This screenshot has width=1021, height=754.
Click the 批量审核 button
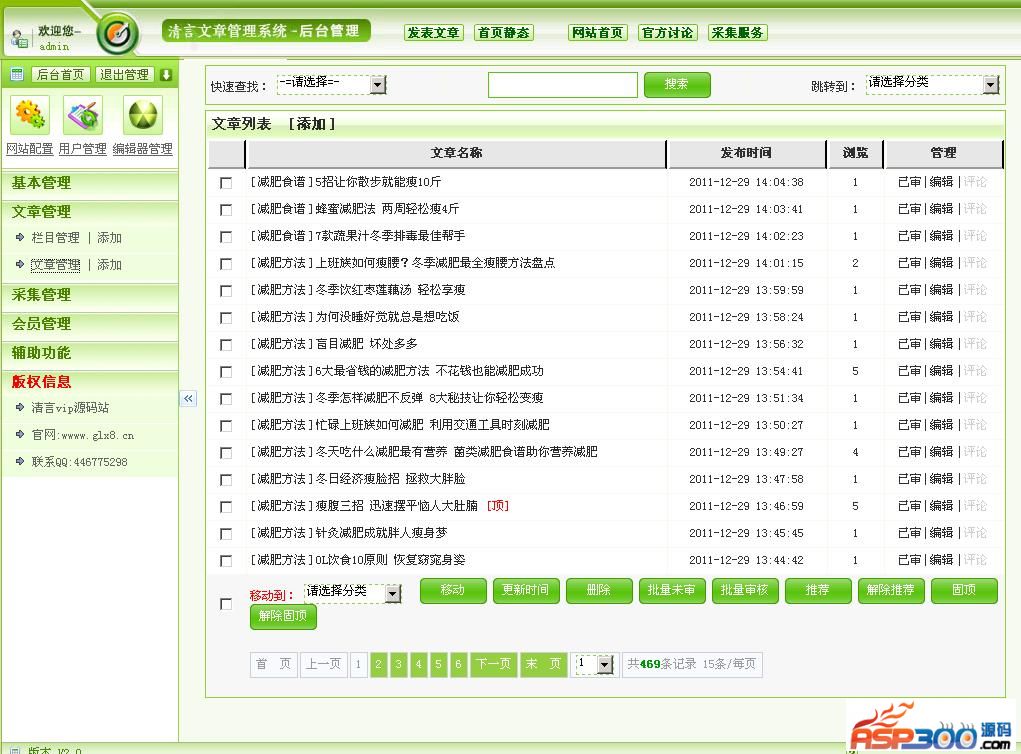click(x=745, y=591)
